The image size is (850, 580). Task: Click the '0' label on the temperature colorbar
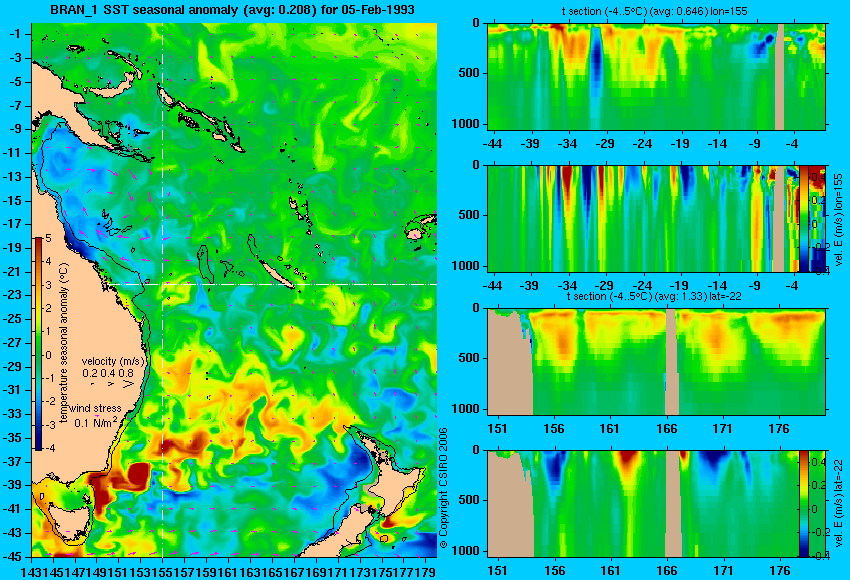48,355
